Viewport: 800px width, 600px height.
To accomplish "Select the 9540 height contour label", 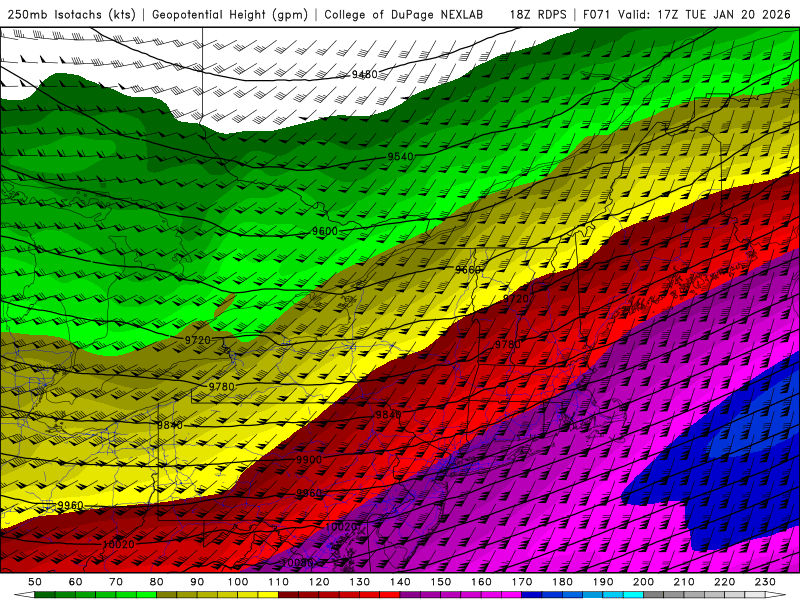I will point(400,157).
